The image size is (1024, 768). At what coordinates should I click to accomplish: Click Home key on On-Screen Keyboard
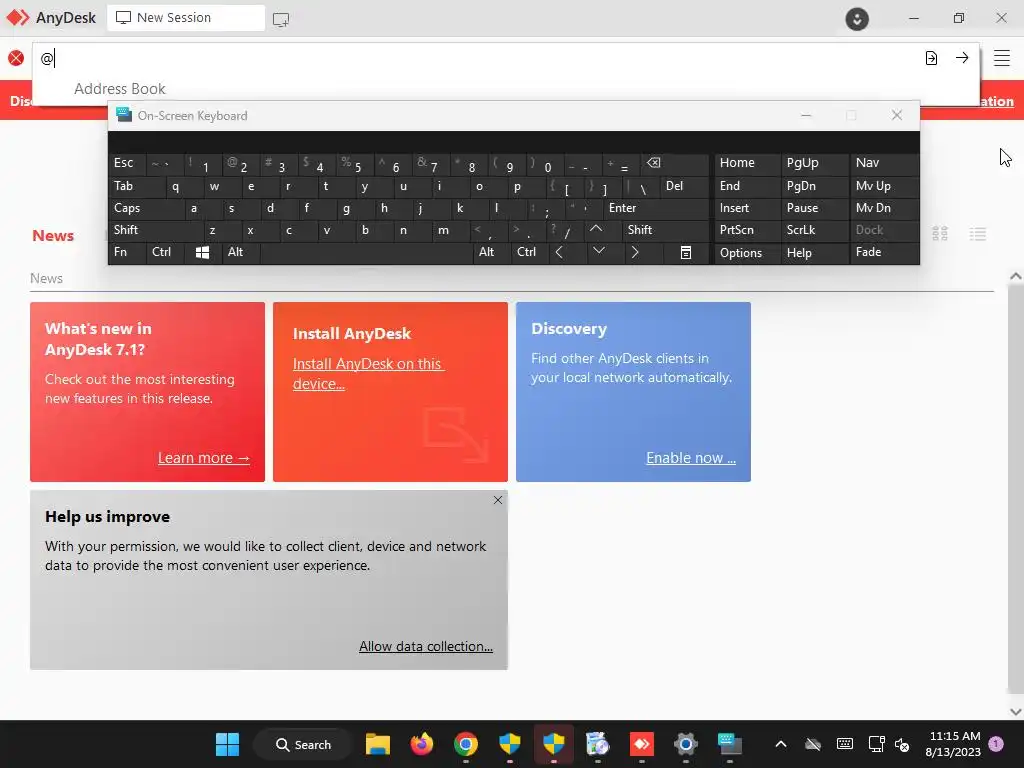tap(747, 163)
